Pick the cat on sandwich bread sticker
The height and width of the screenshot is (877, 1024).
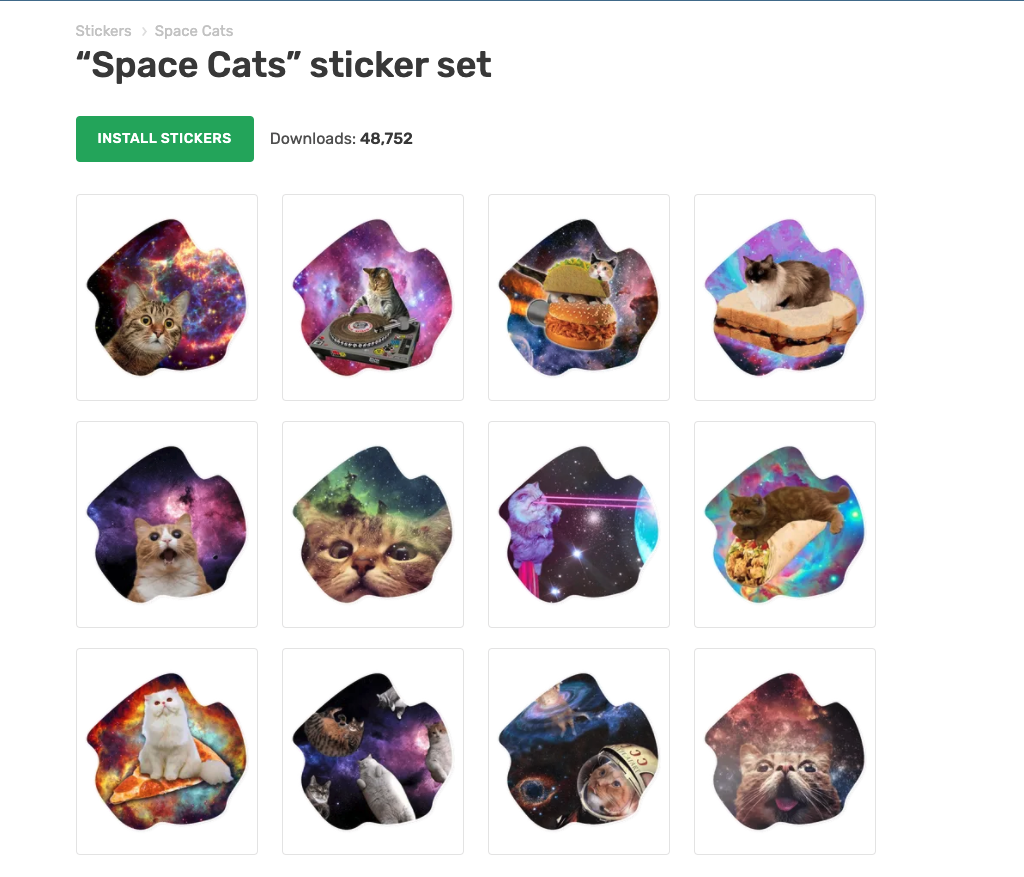785,298
